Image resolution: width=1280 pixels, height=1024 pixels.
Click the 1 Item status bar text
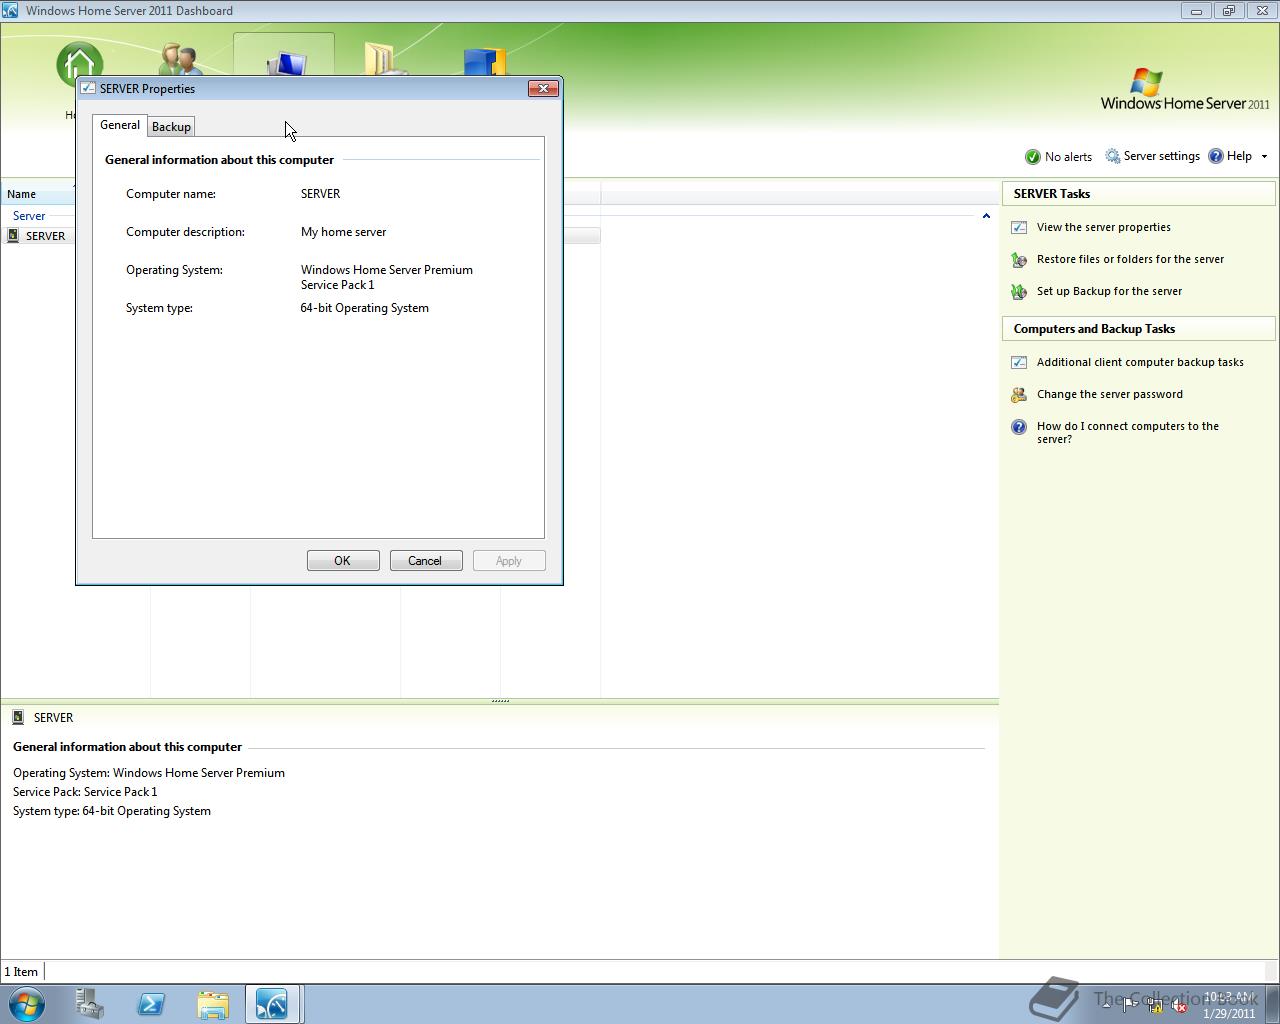coord(21,972)
